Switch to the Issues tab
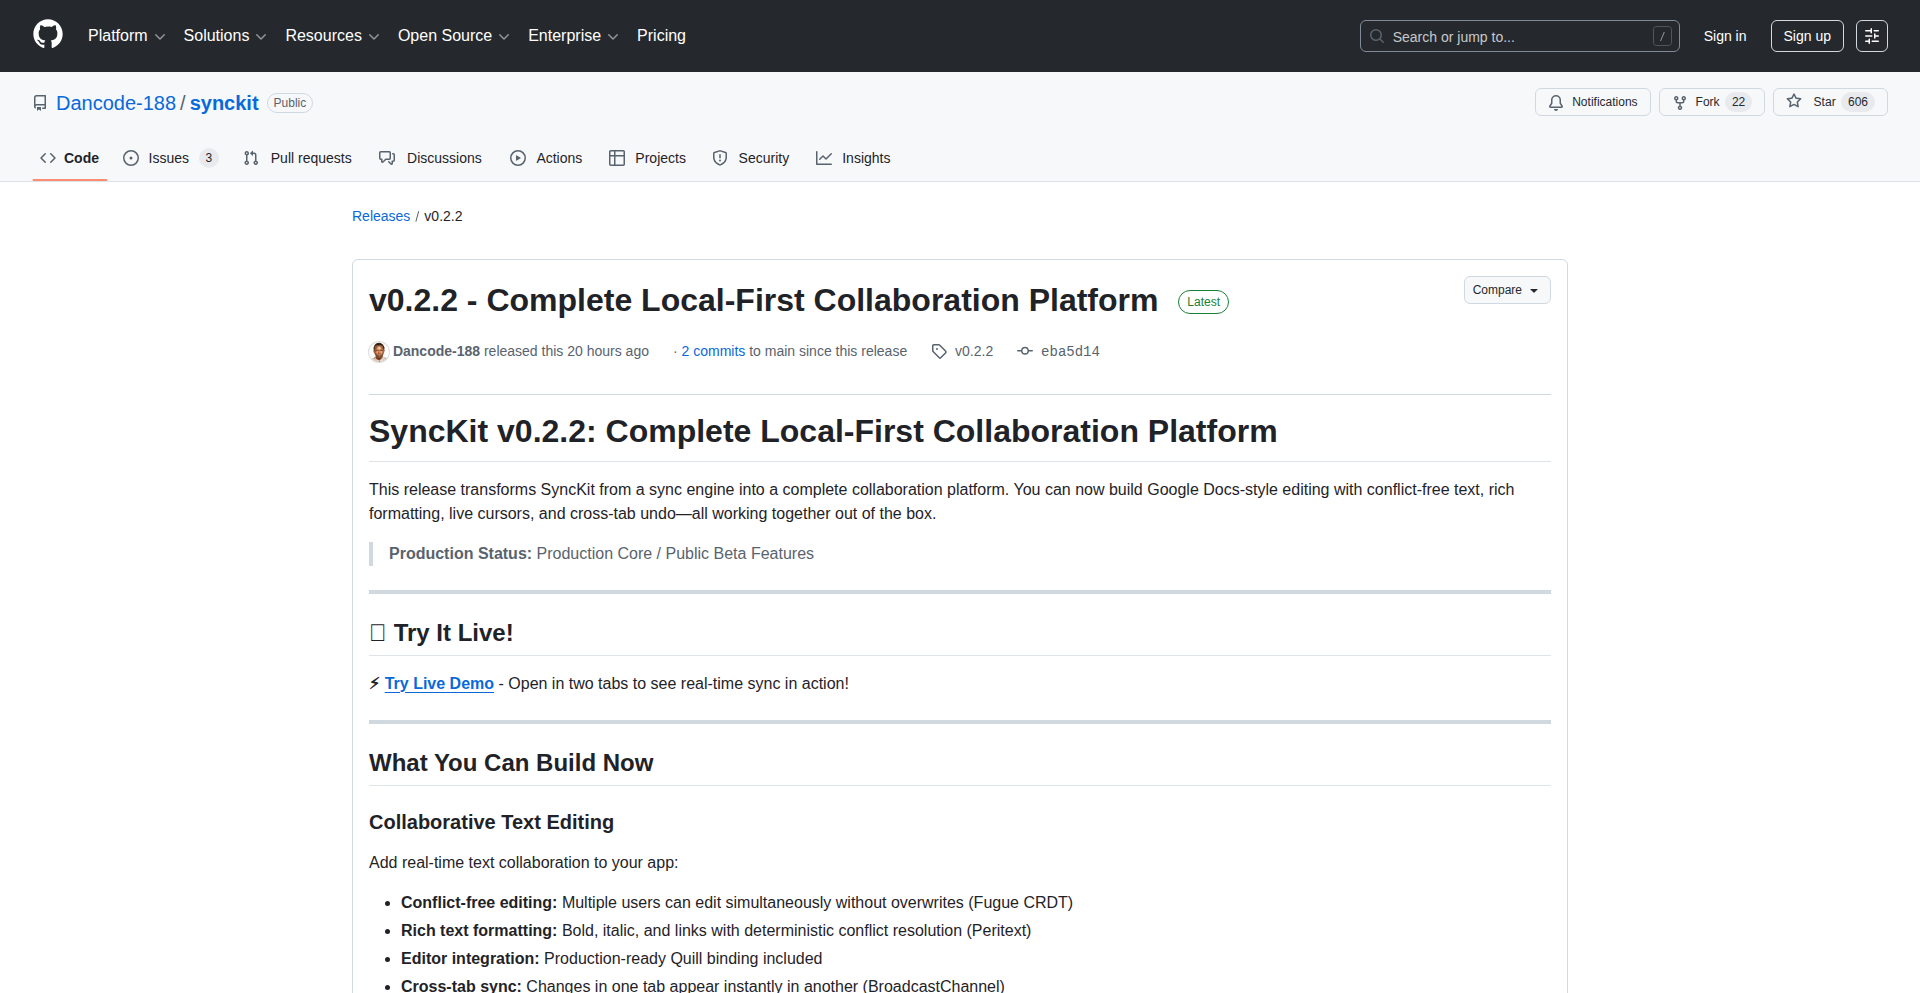Viewport: 1920px width, 993px height. [168, 158]
